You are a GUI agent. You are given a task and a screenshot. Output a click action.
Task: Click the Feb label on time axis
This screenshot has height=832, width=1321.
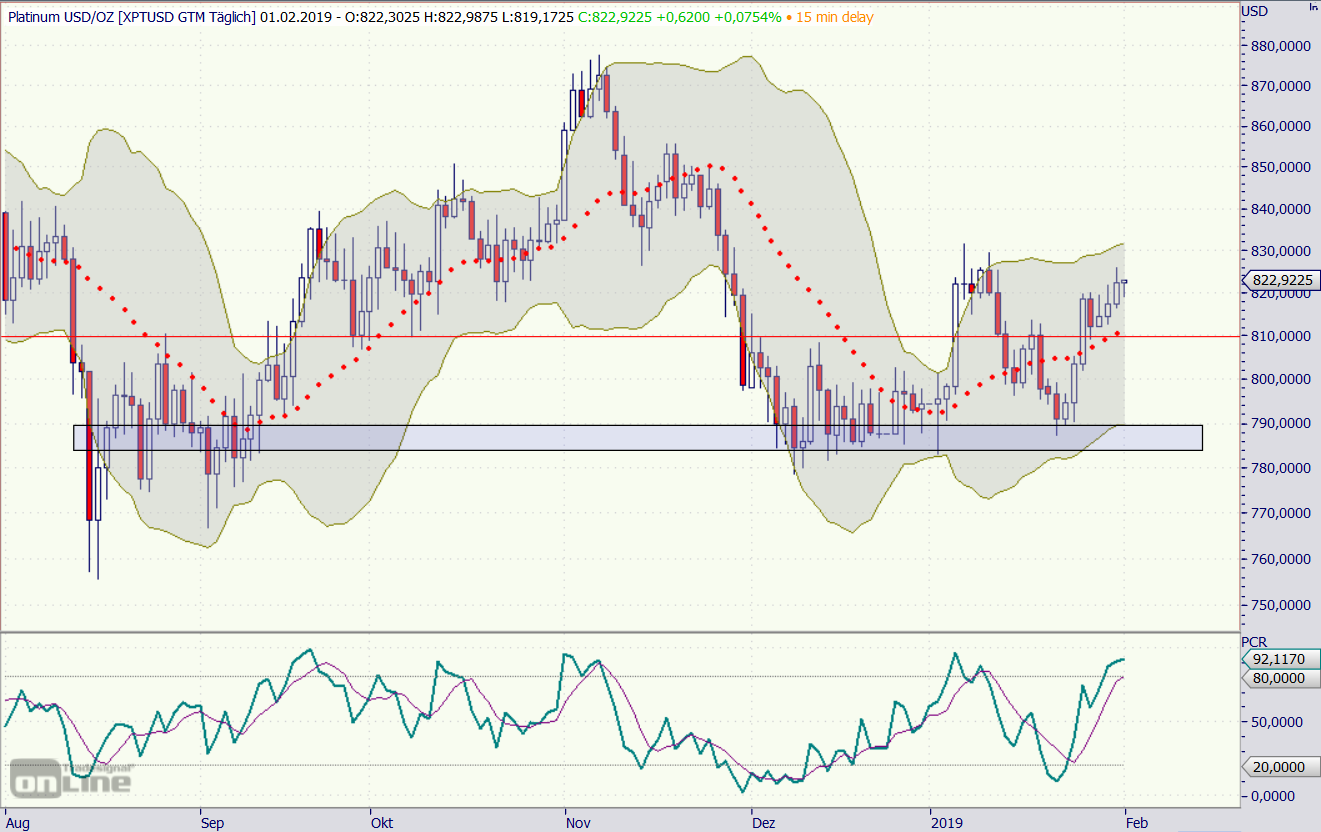(x=1136, y=823)
